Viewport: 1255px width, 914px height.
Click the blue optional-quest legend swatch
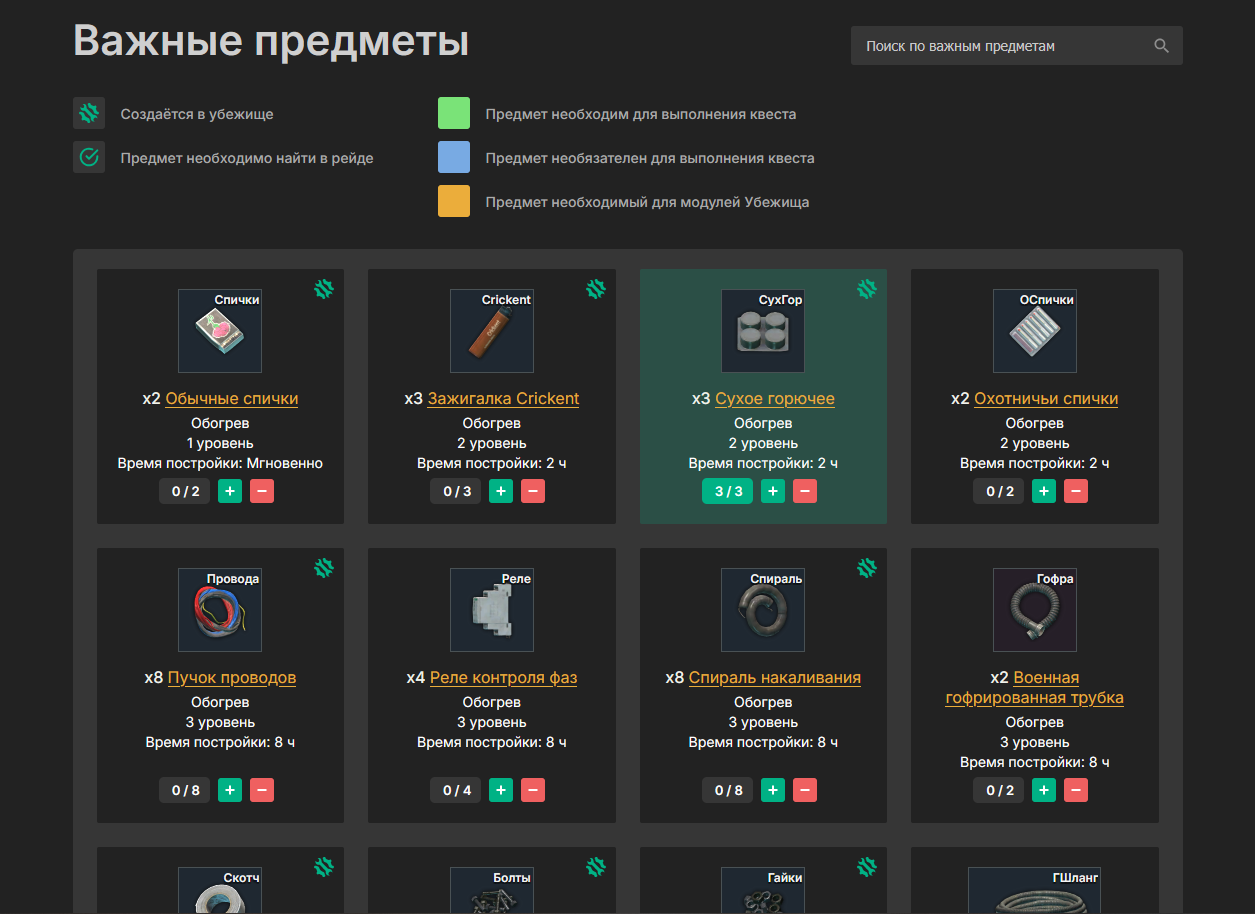[454, 157]
